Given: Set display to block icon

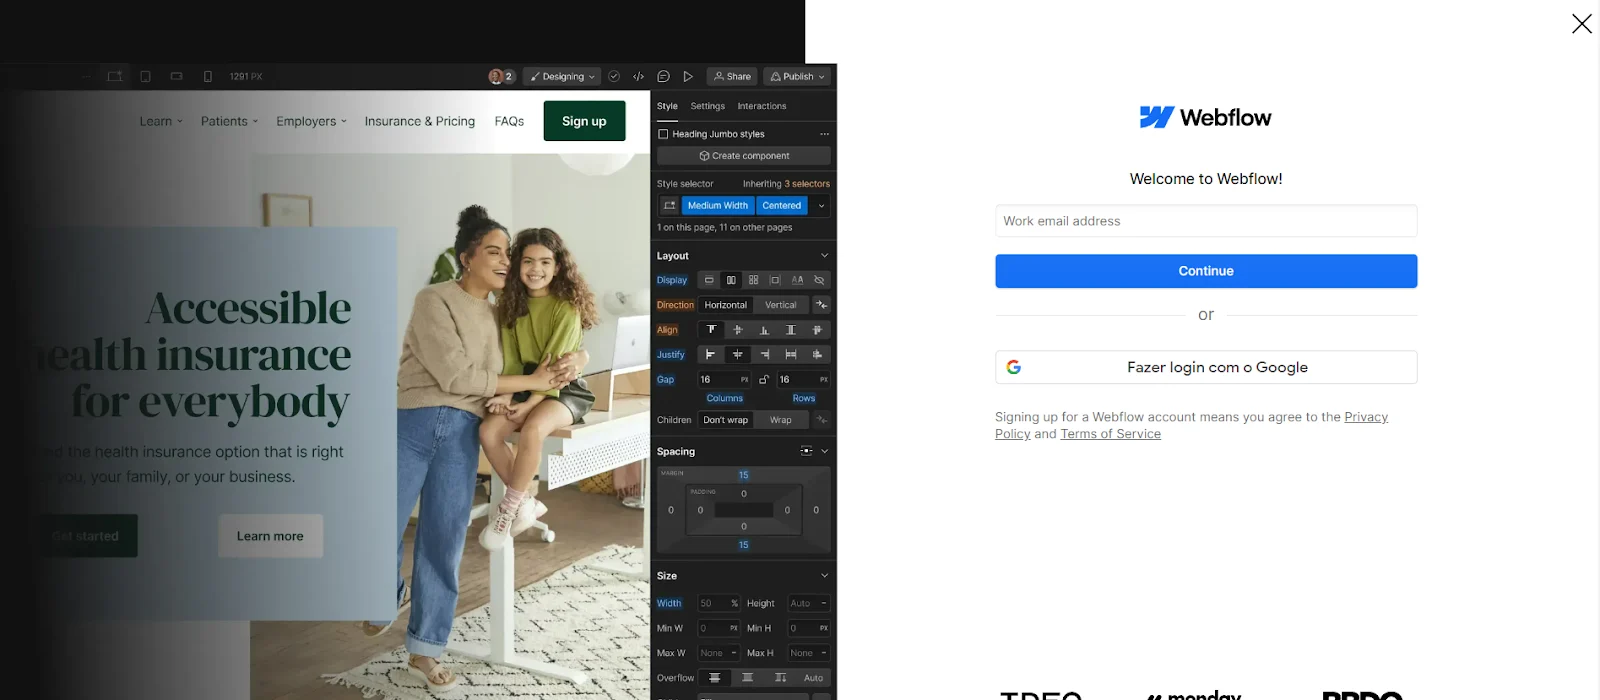Looking at the screenshot, I should [709, 280].
